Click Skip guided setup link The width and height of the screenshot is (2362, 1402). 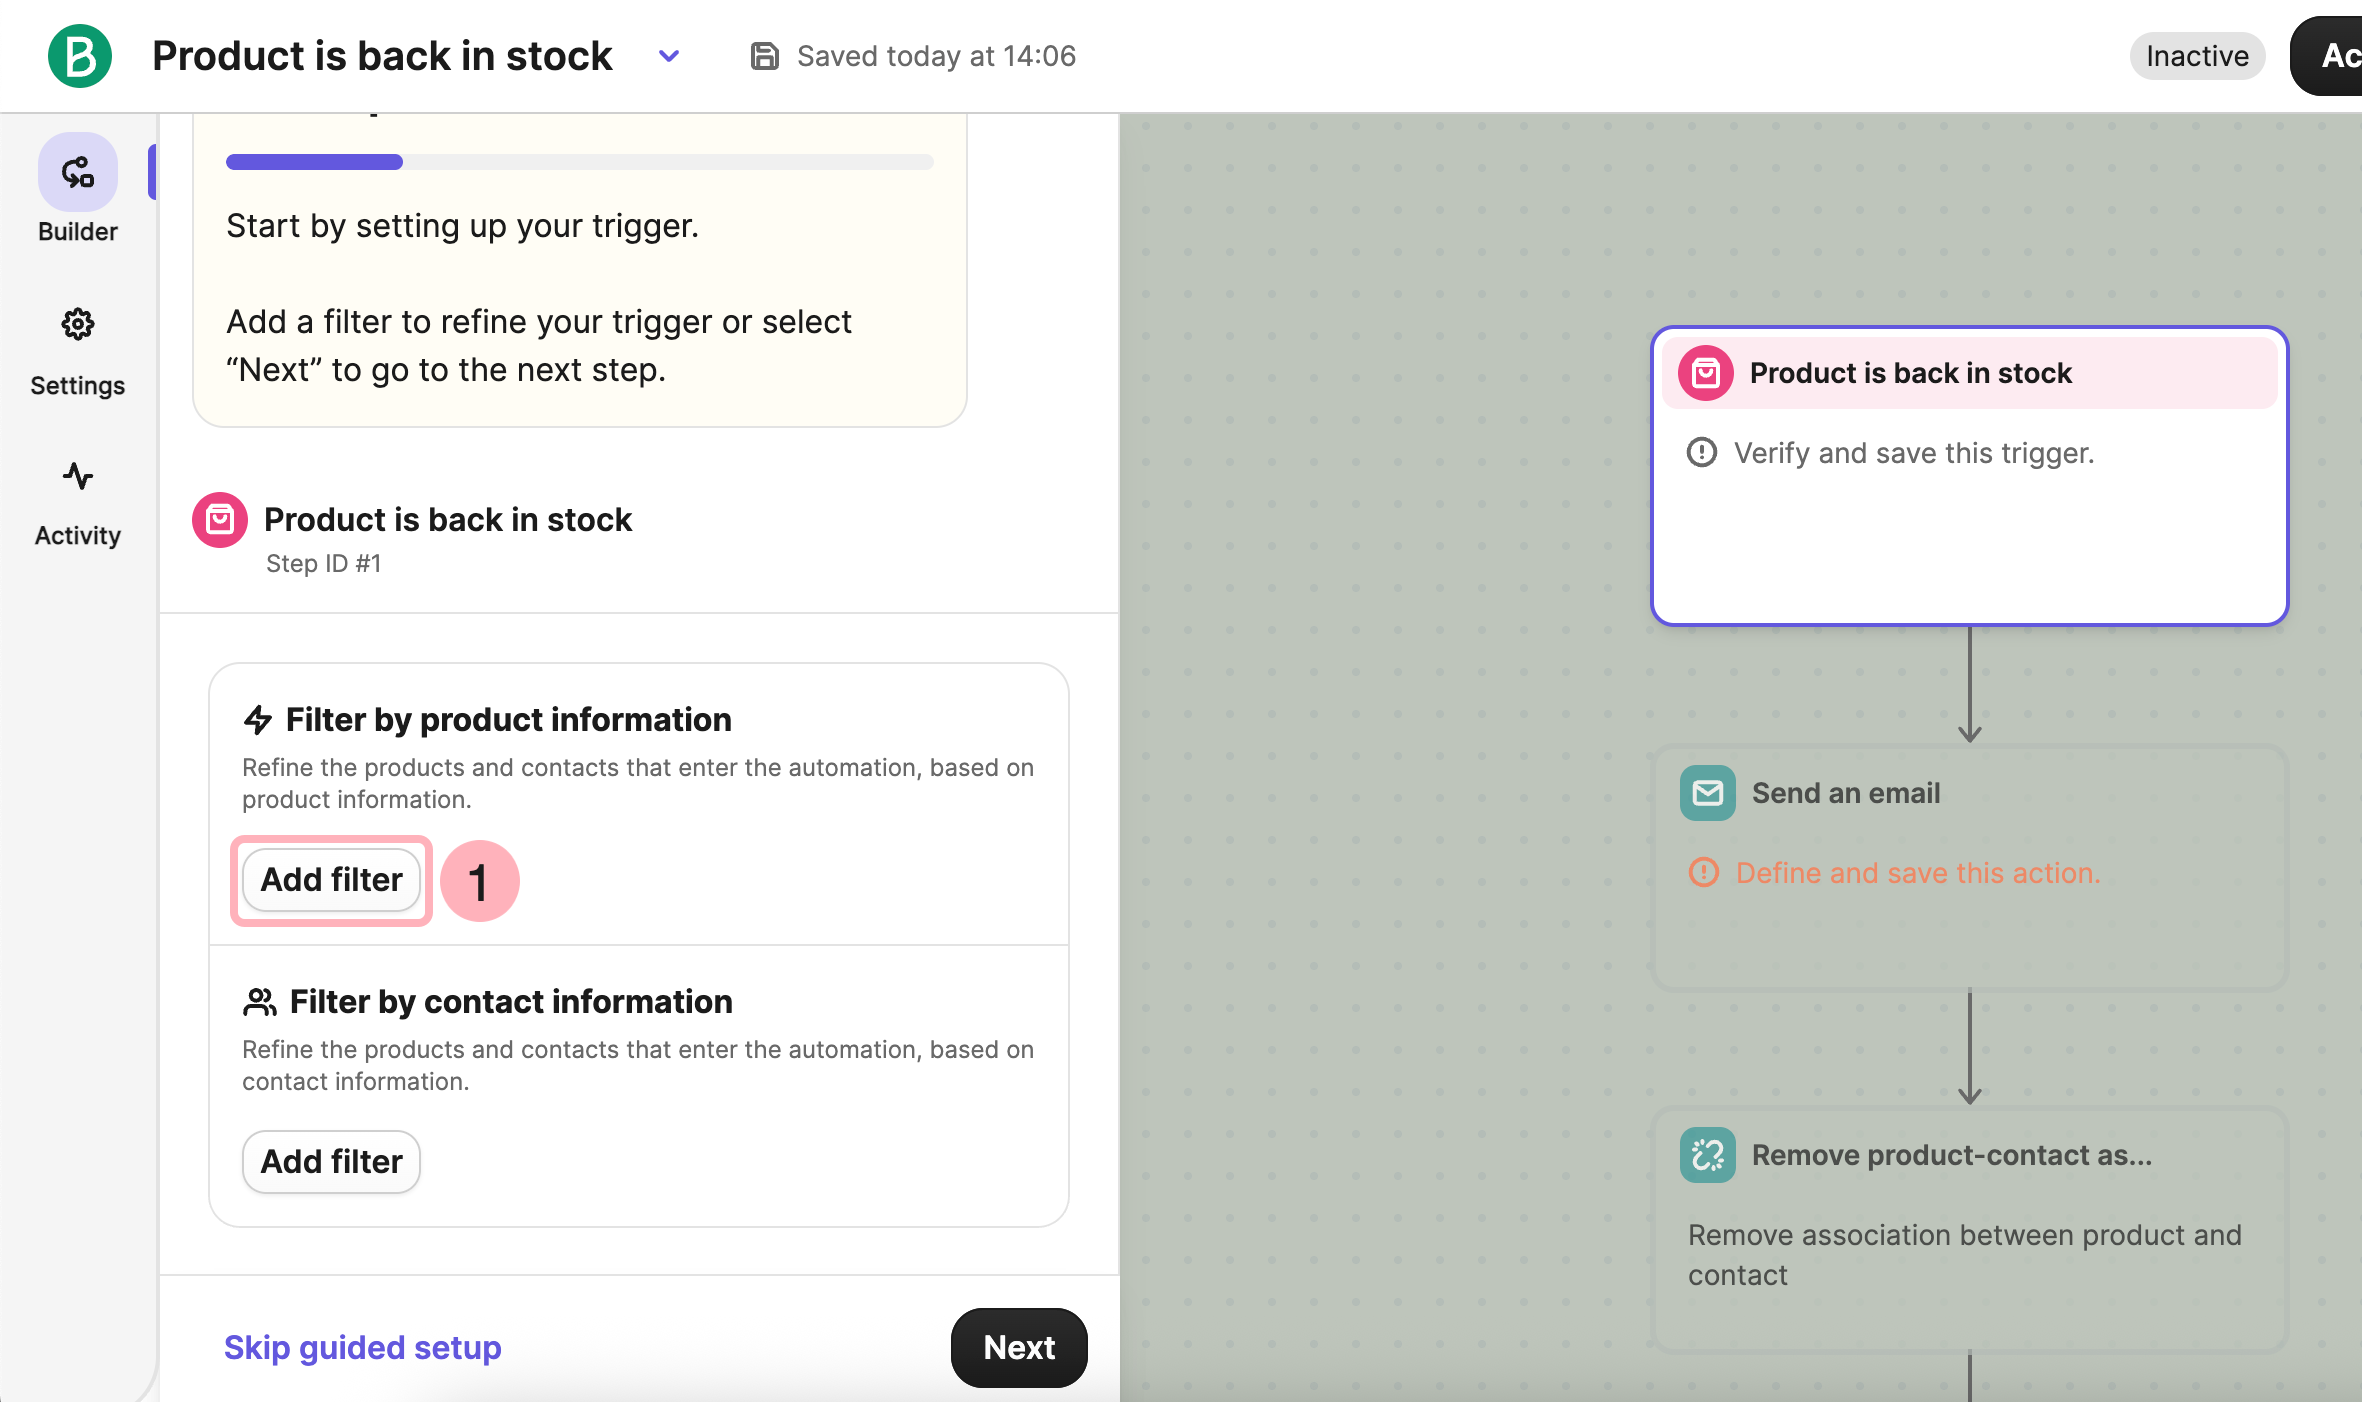(362, 1347)
